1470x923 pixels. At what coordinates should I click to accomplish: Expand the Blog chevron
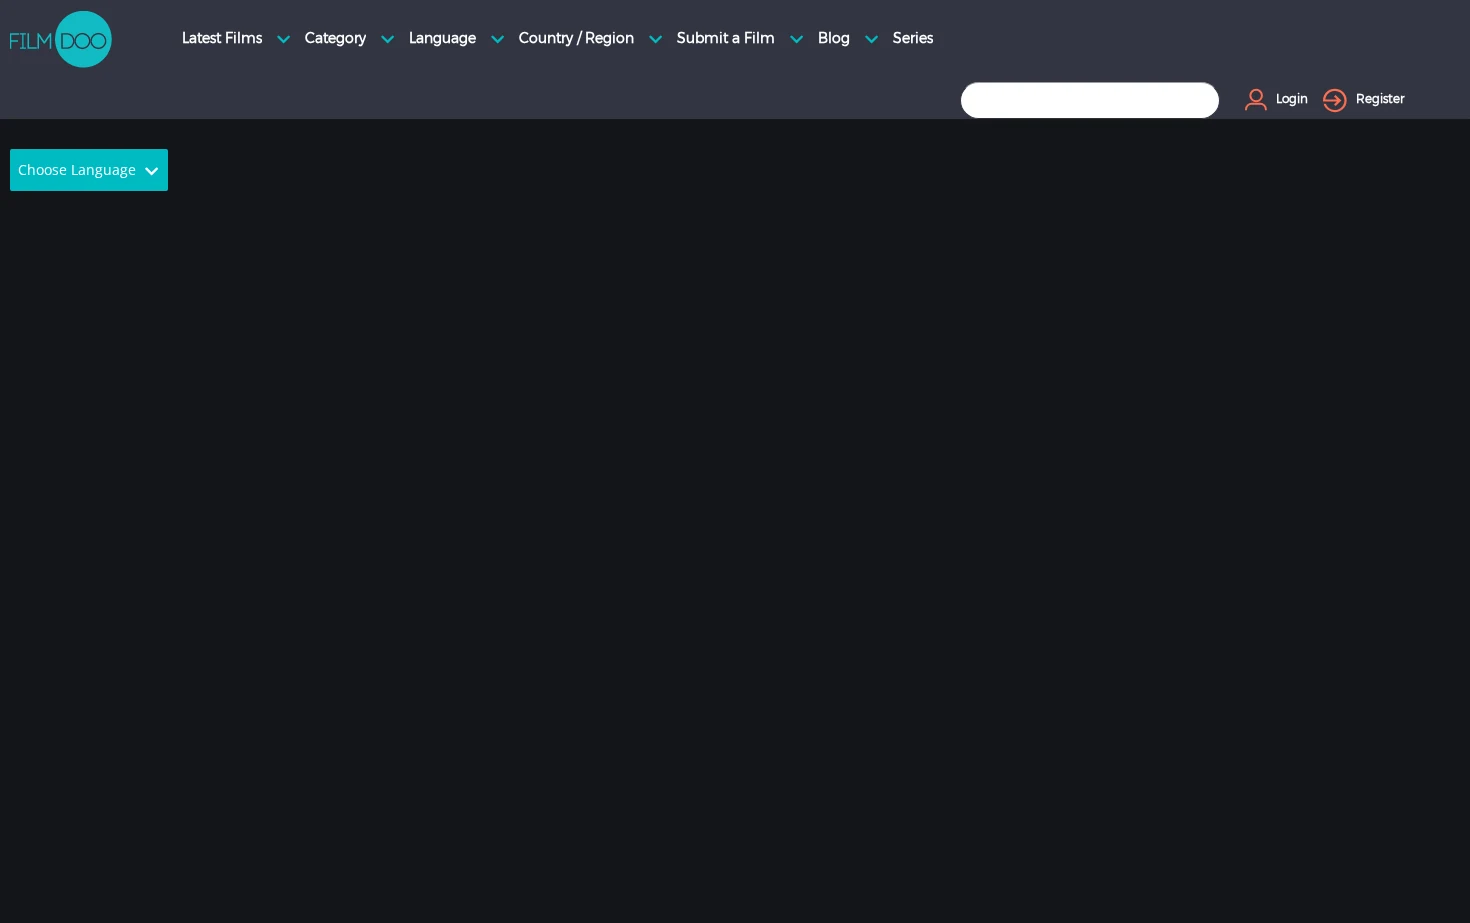[x=871, y=40]
